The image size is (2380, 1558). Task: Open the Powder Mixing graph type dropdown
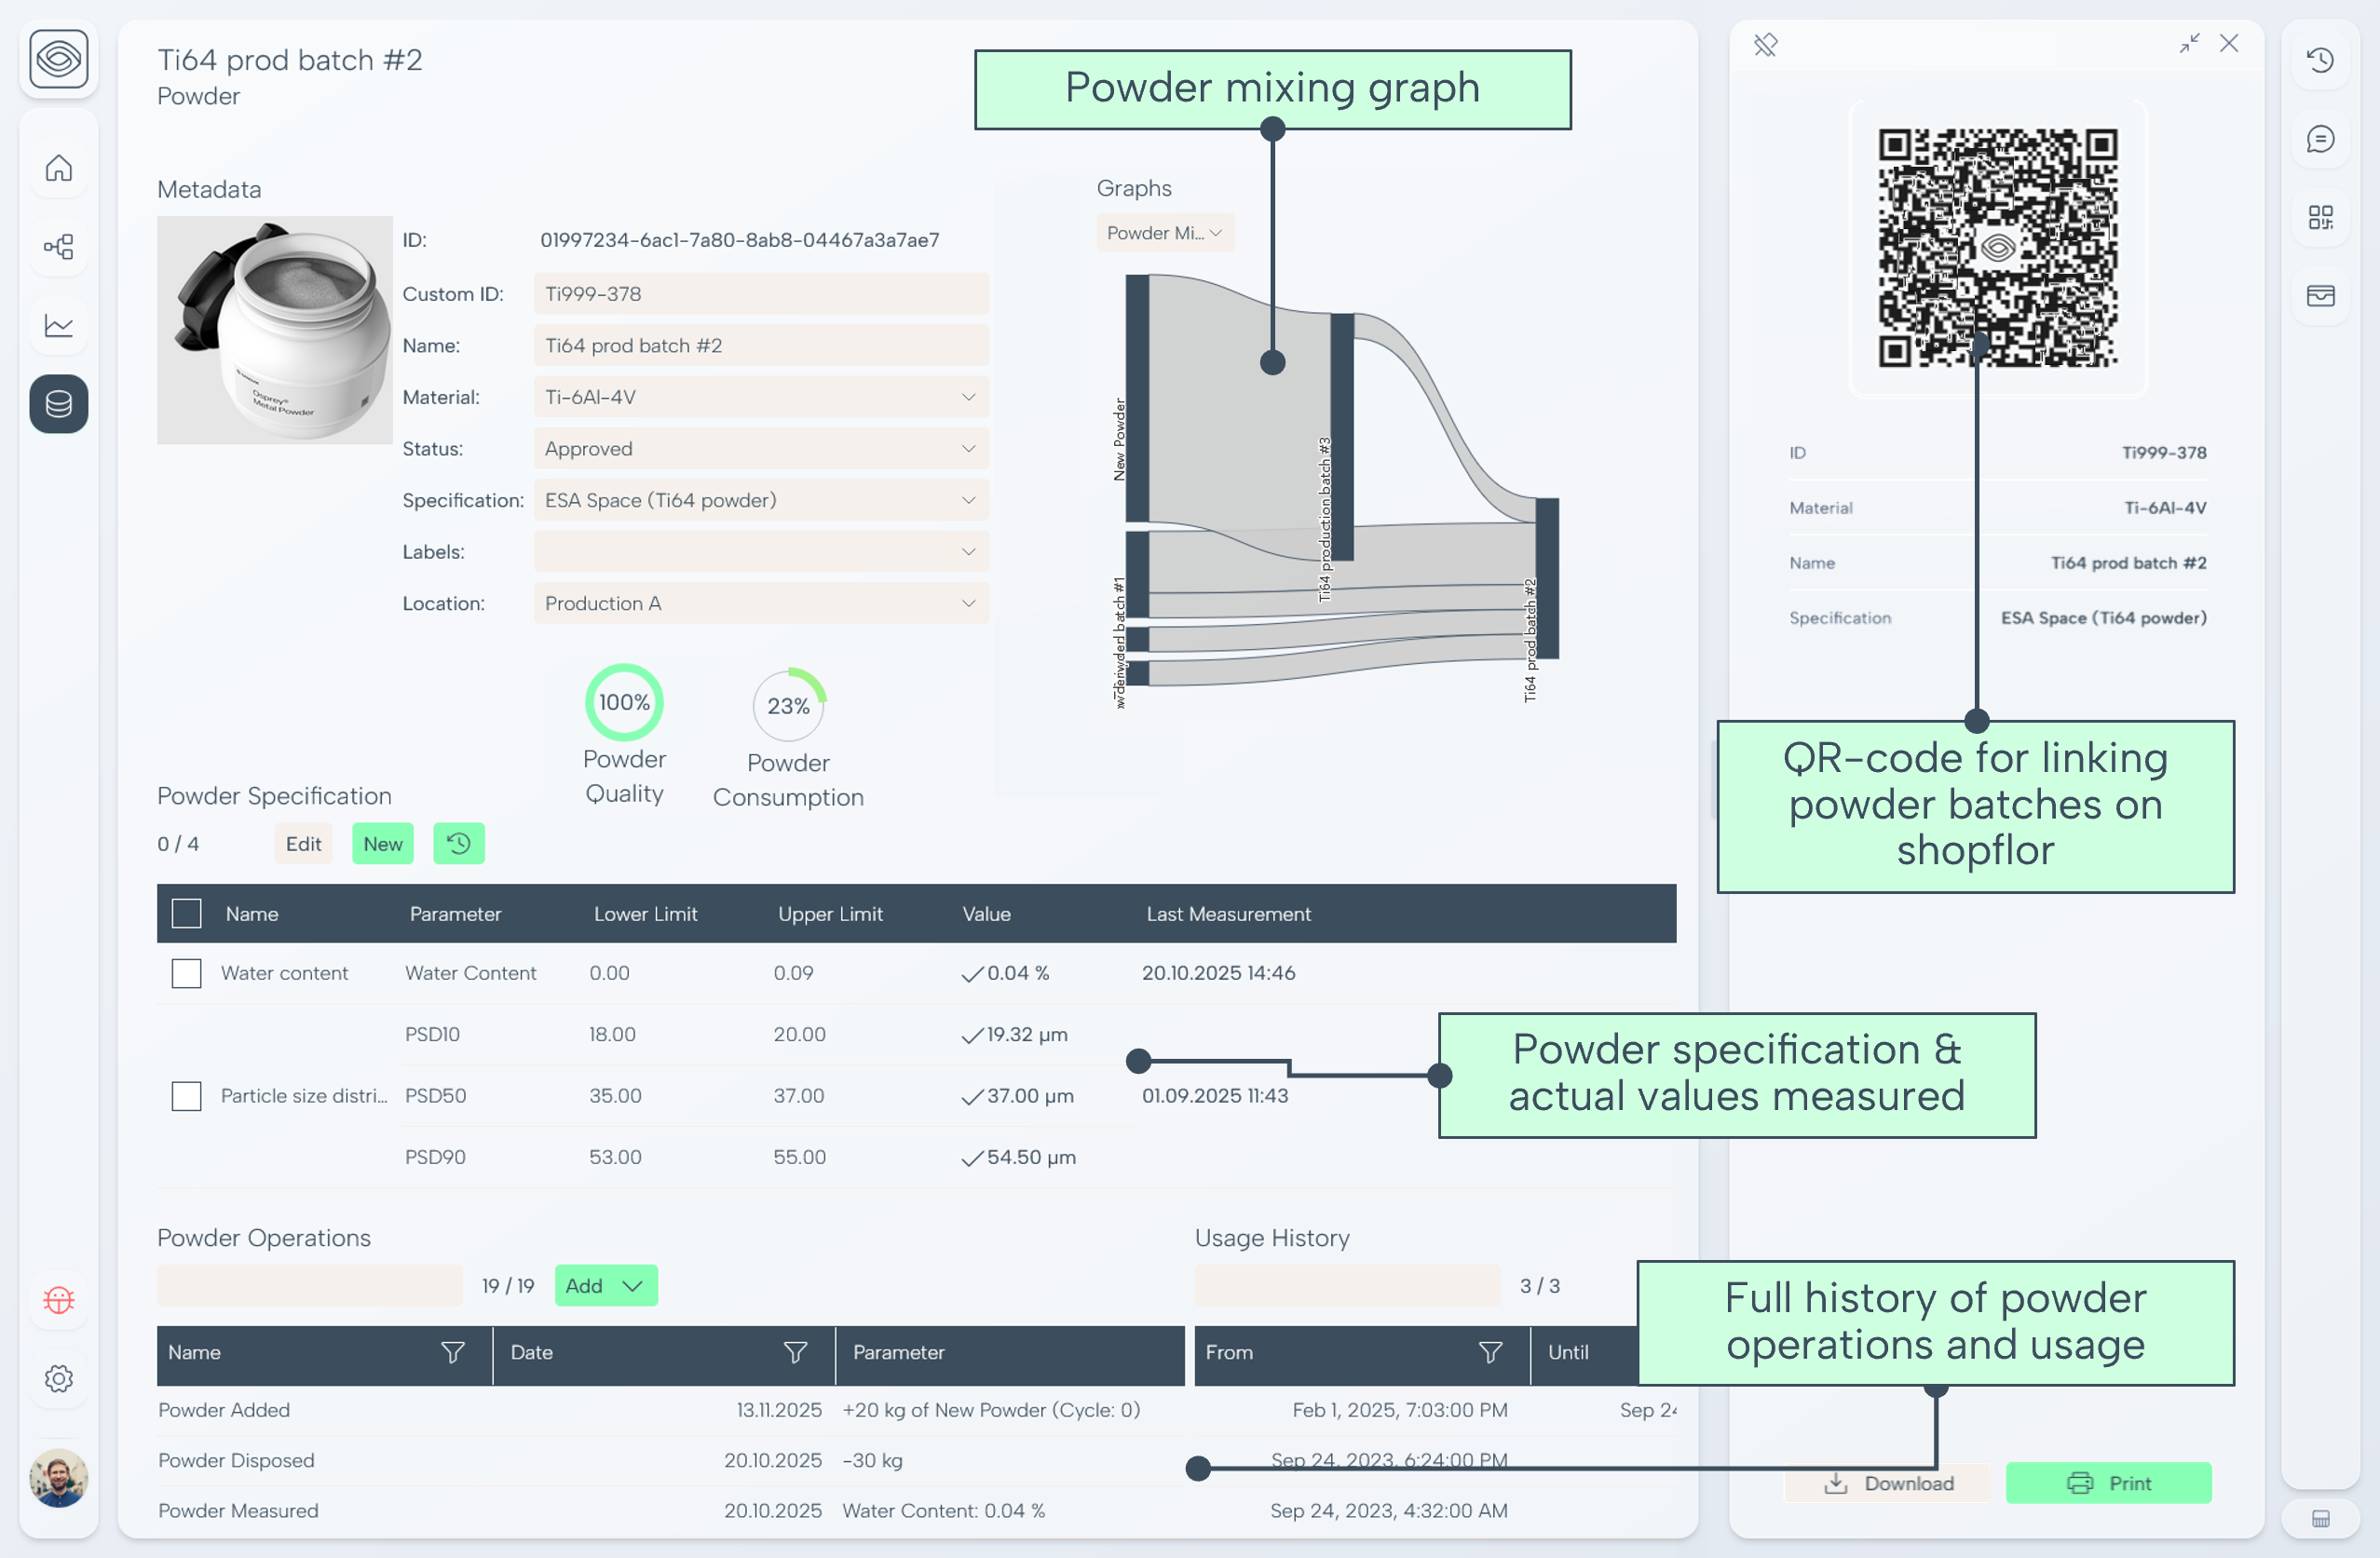click(1164, 233)
